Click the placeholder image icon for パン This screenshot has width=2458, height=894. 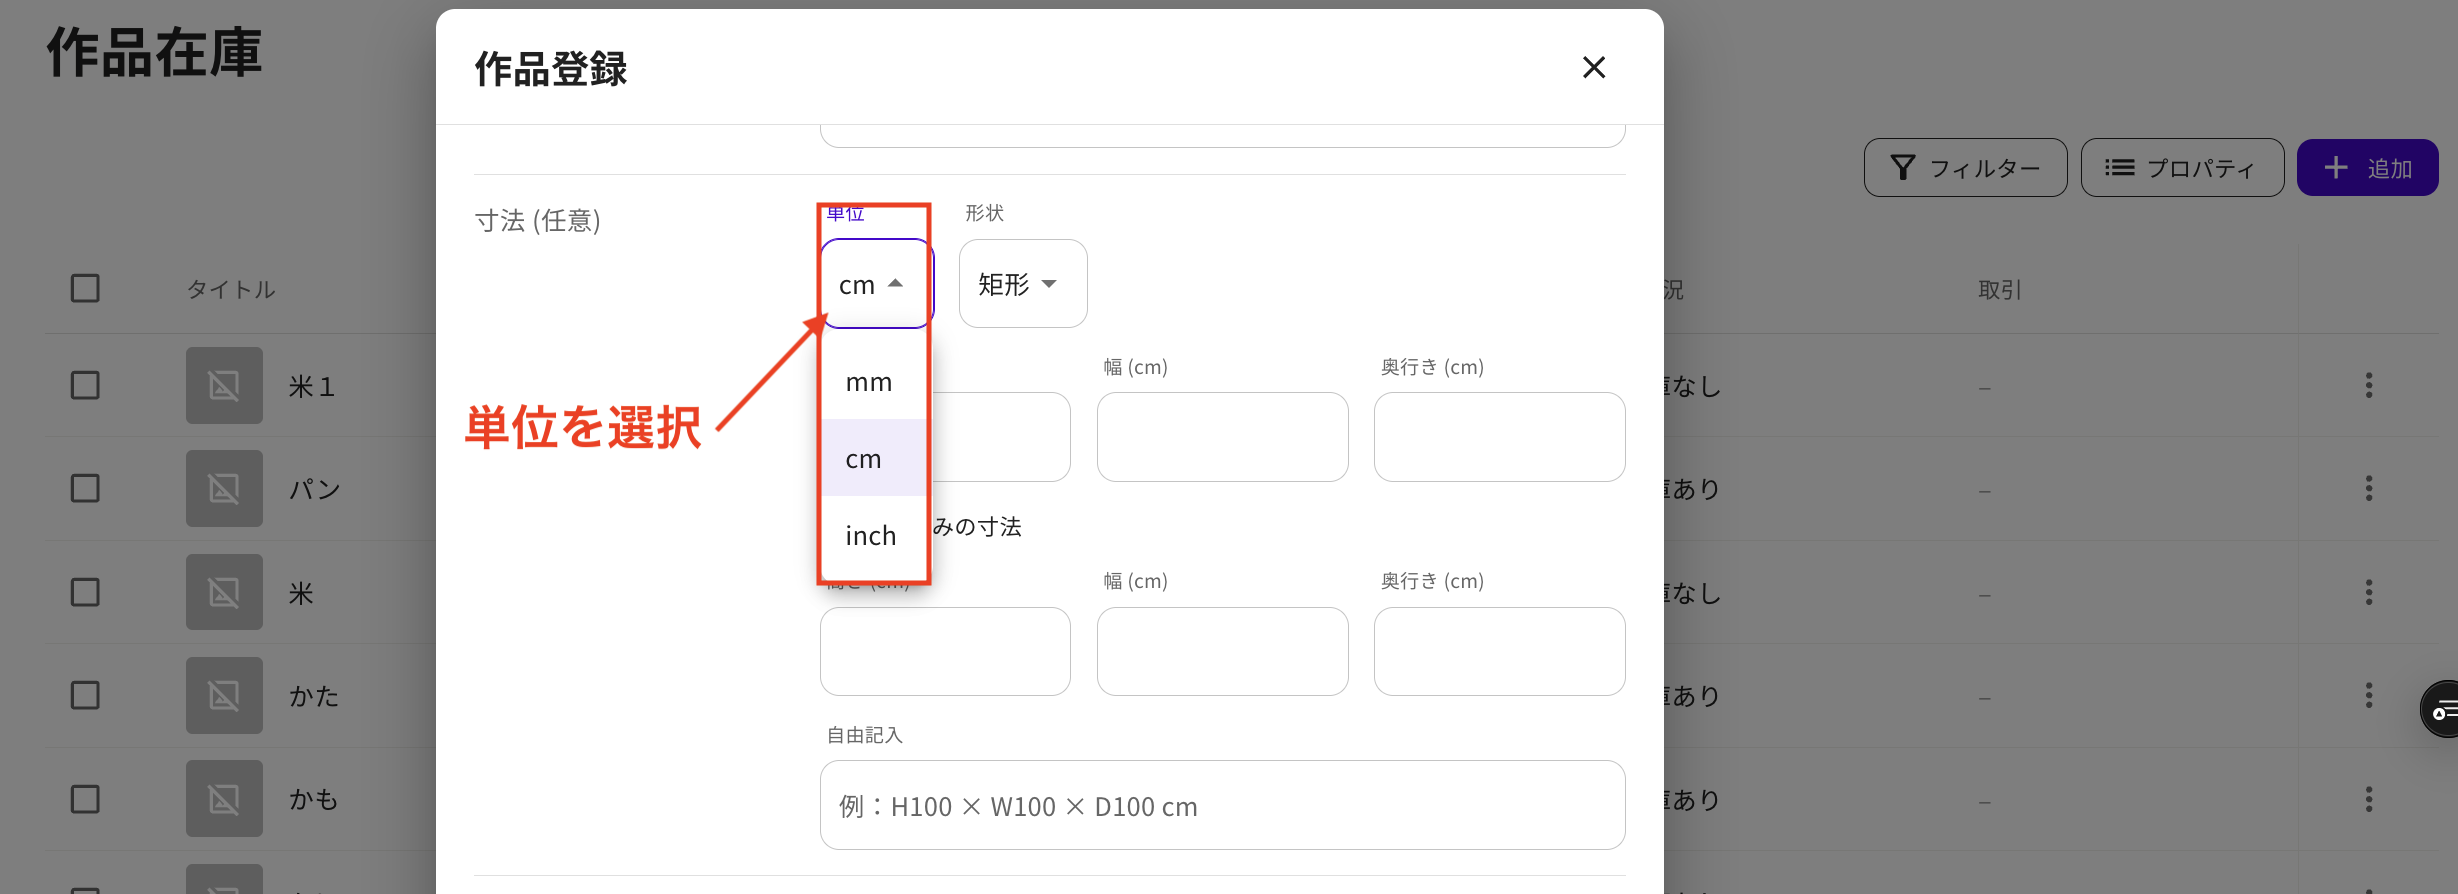224,489
